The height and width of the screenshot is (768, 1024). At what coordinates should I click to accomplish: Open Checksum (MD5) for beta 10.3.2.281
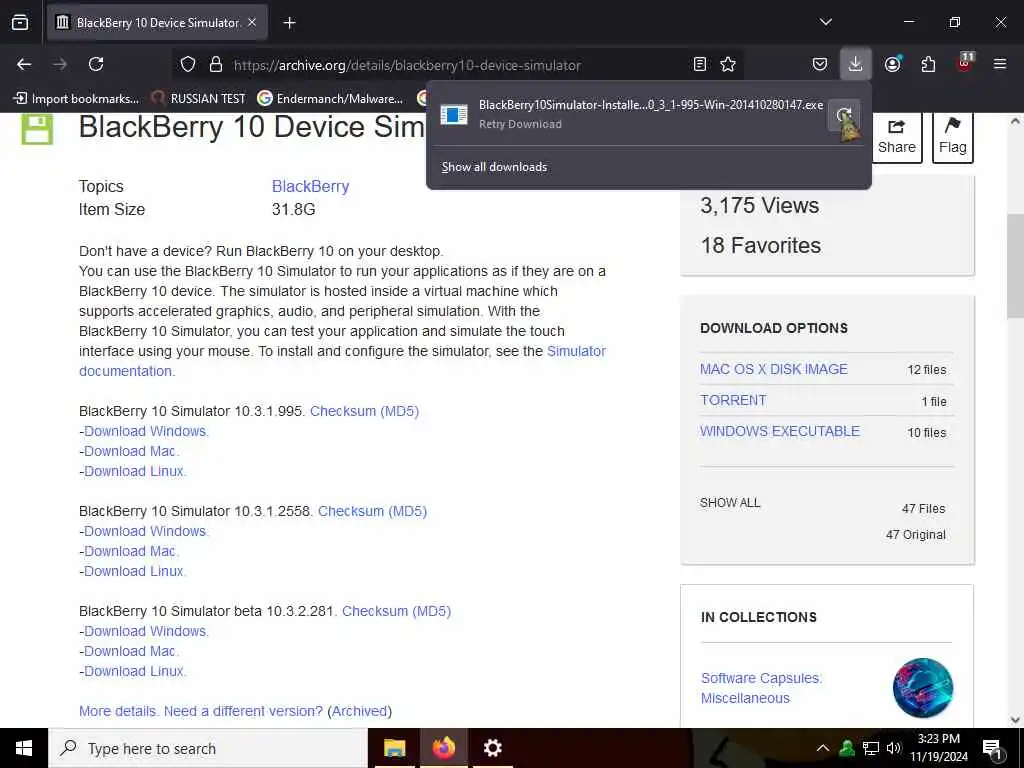(x=396, y=611)
